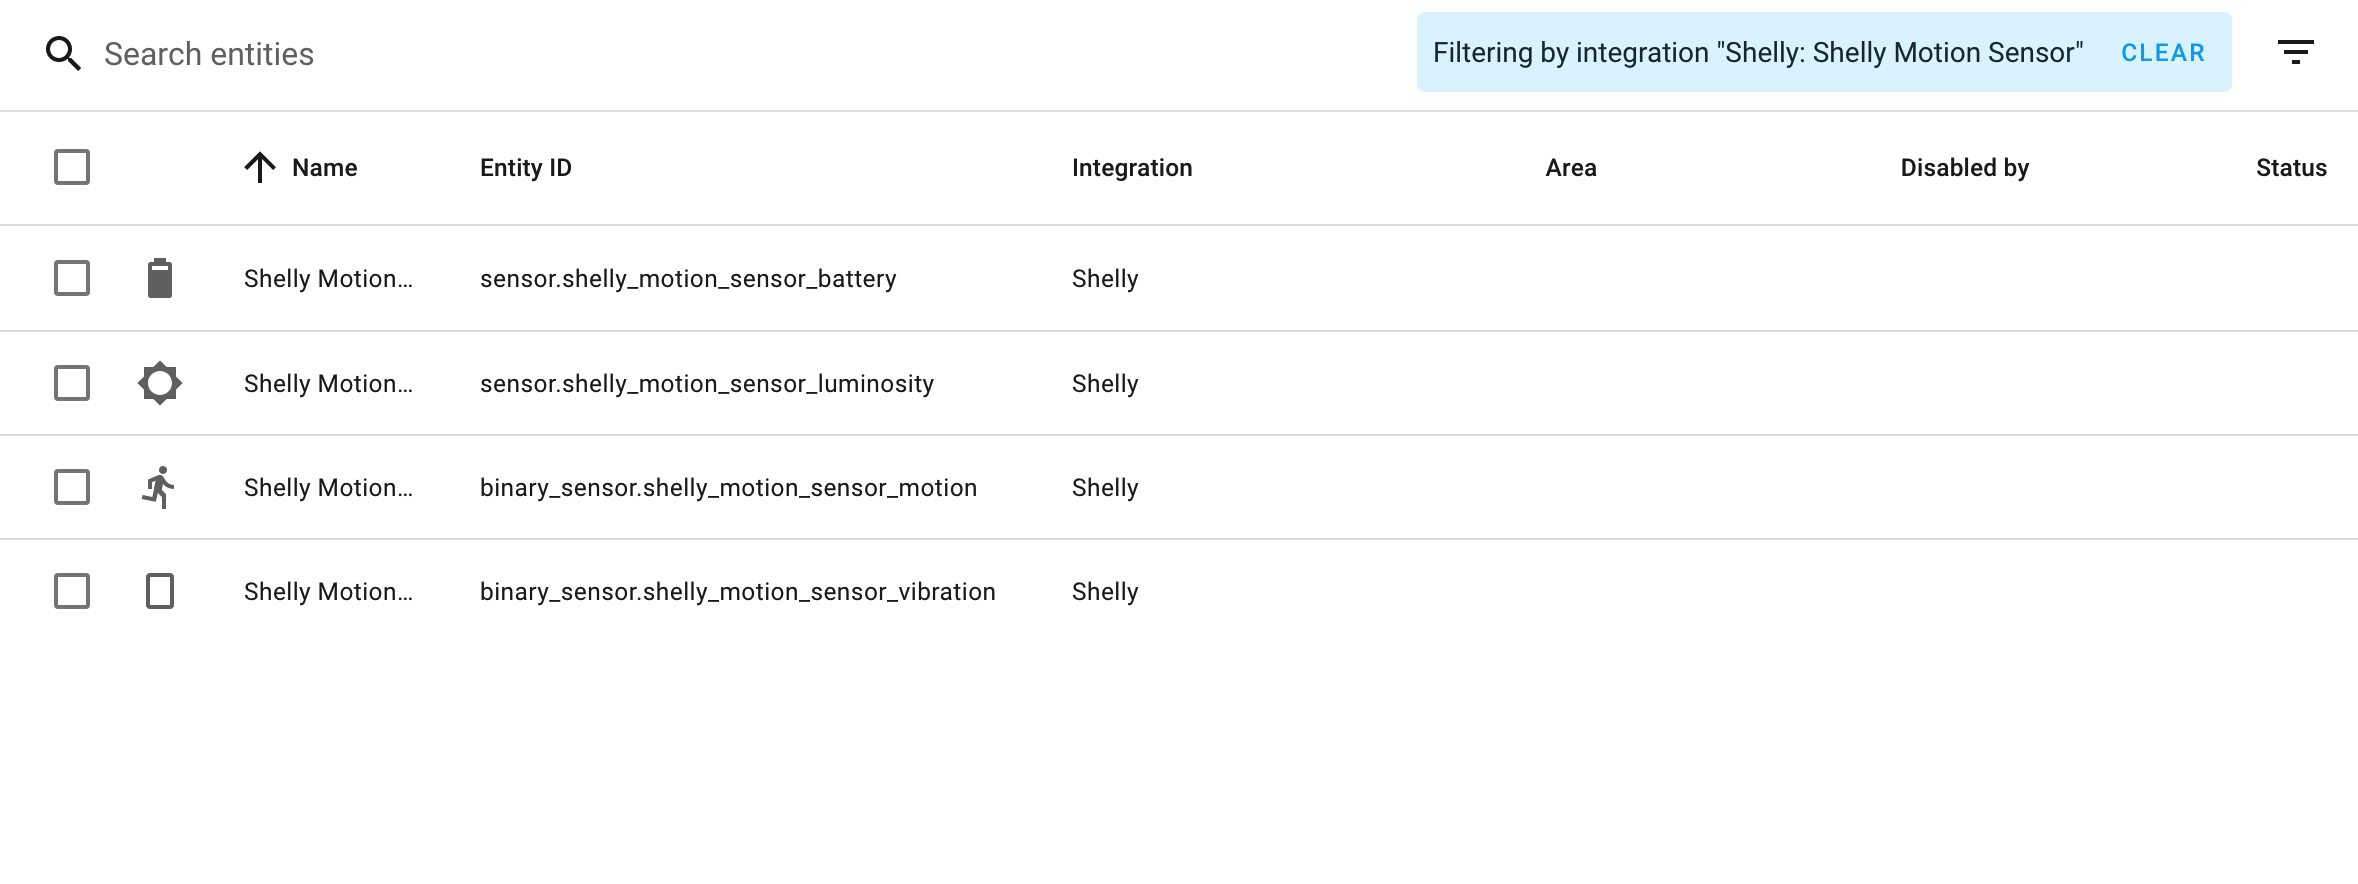This screenshot has width=2358, height=884.
Task: Select the brightness icon next to luminosity sensor
Action: (x=160, y=383)
